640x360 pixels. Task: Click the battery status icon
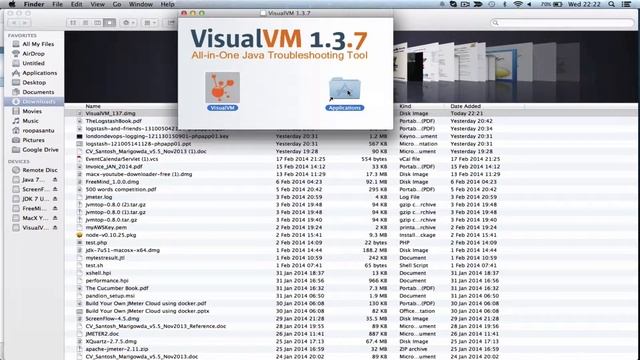[558, 4]
